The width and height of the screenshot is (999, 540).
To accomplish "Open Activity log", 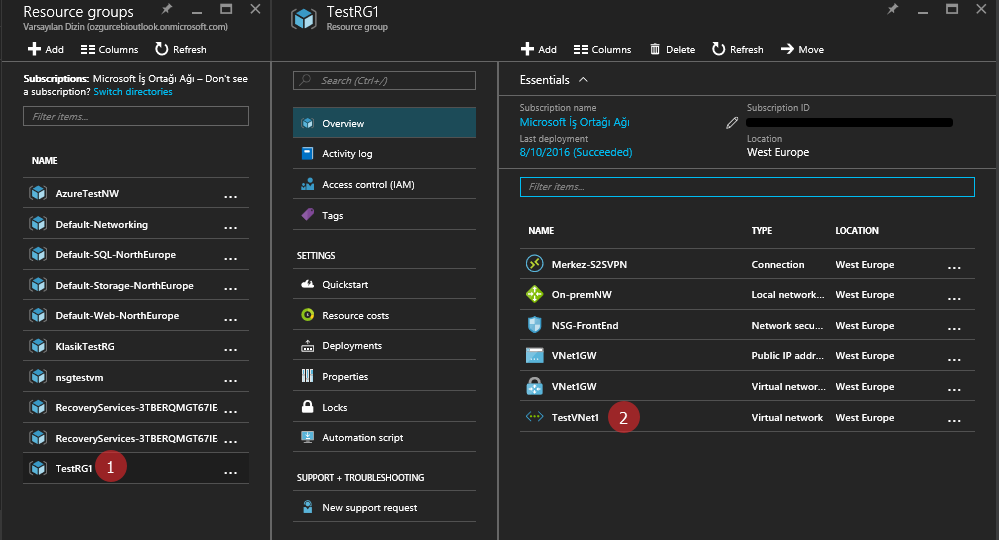I will [x=384, y=153].
